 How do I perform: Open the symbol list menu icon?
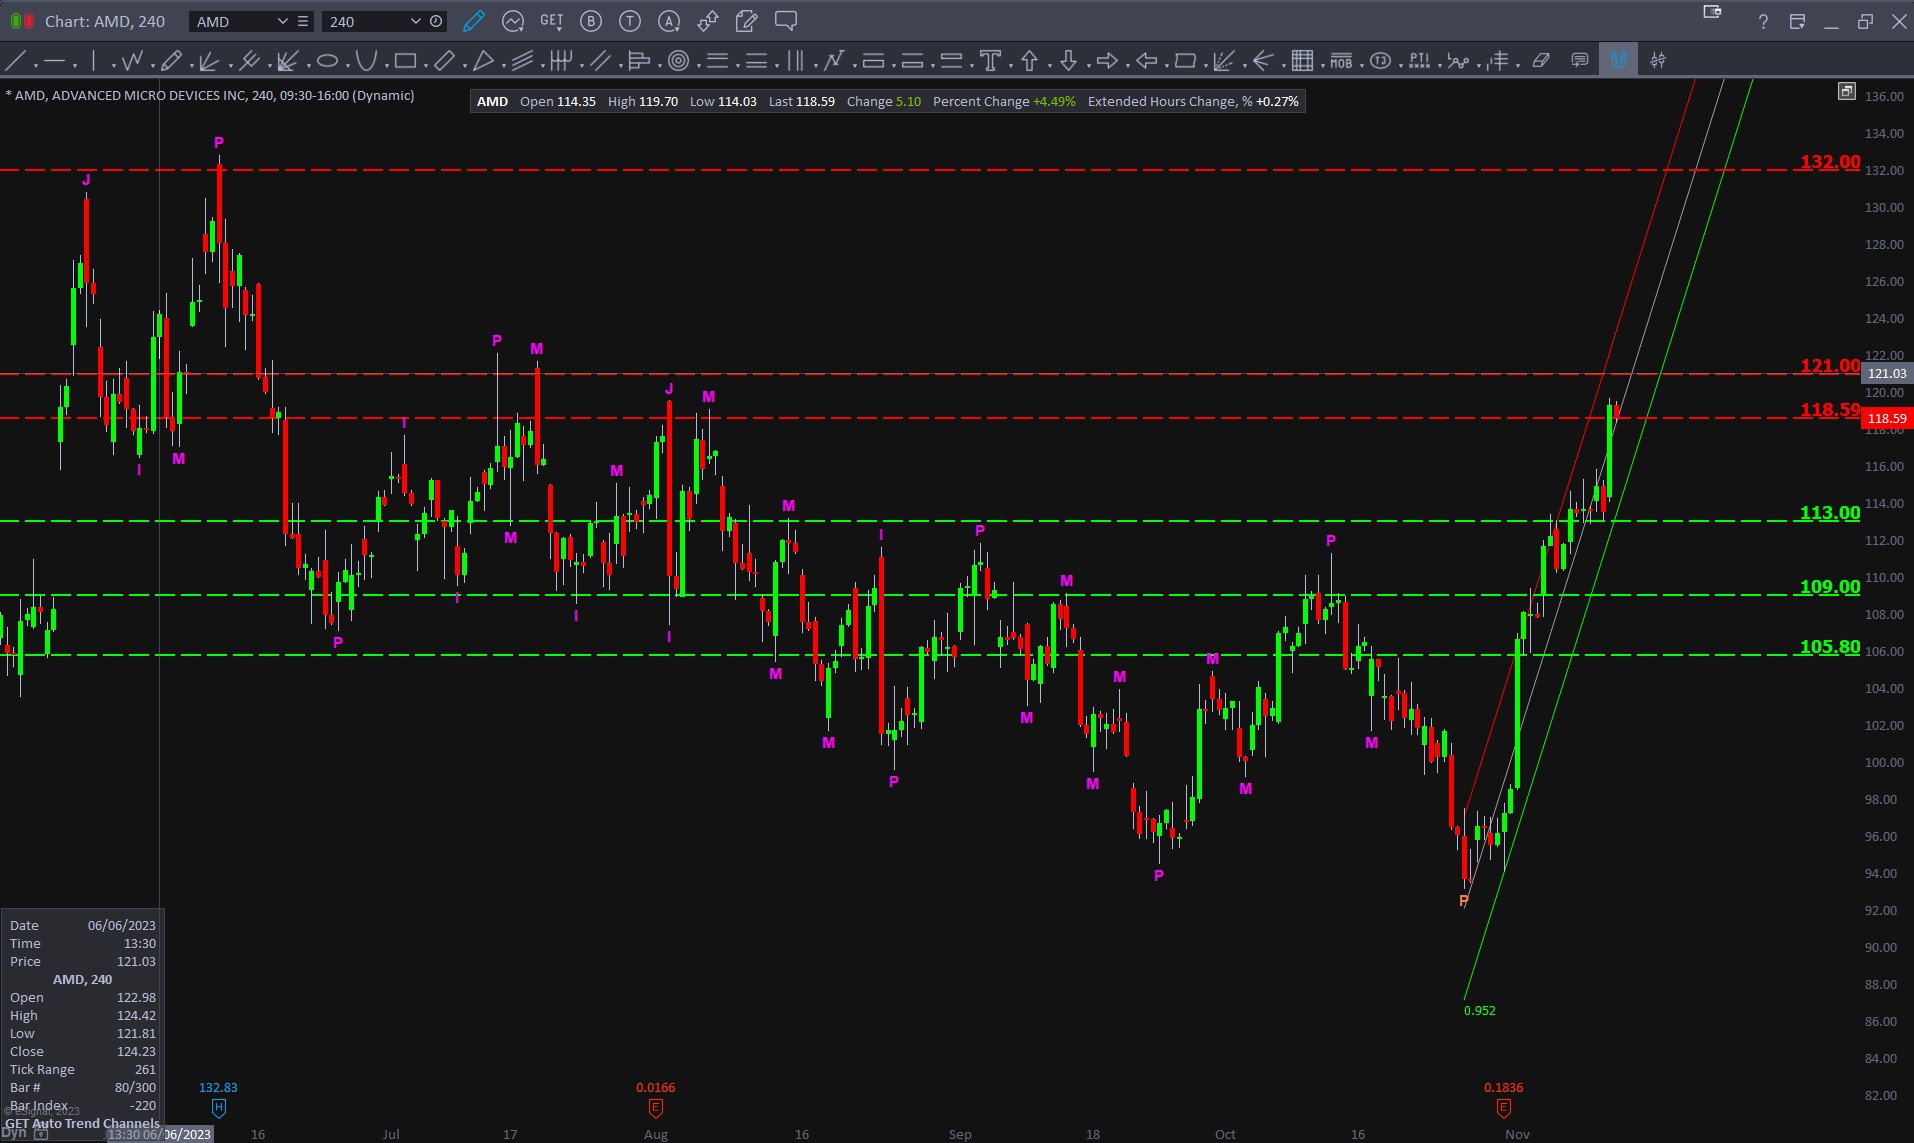(x=303, y=21)
